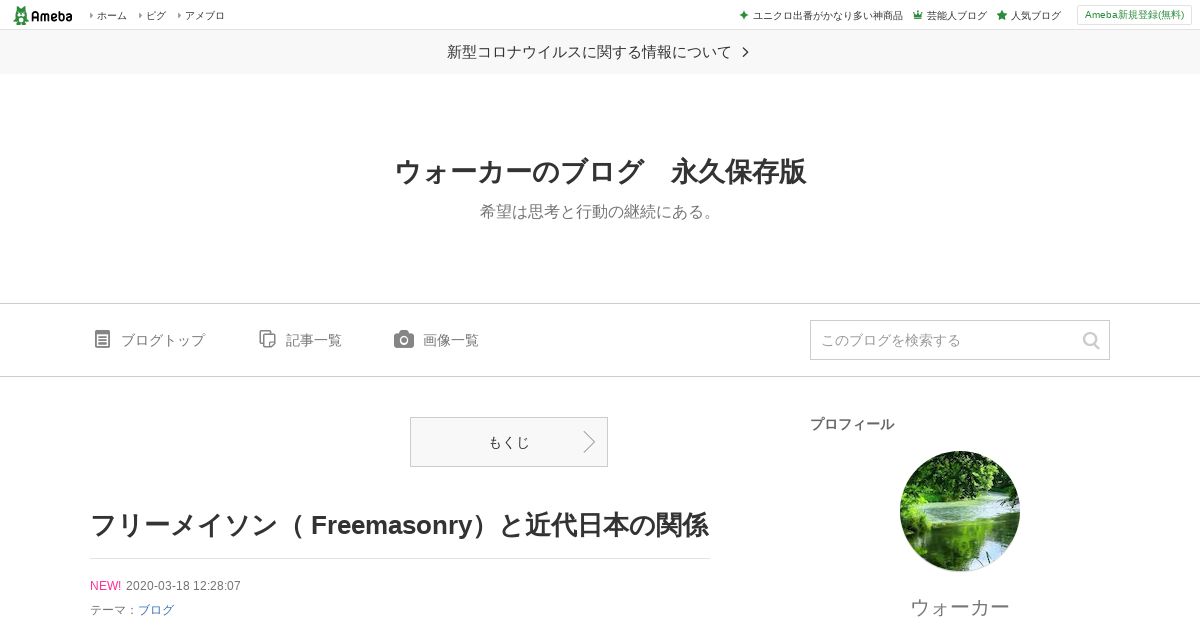1200x630 pixels.
Task: Click the crown icon for celebrity blogs
Action: tap(917, 15)
